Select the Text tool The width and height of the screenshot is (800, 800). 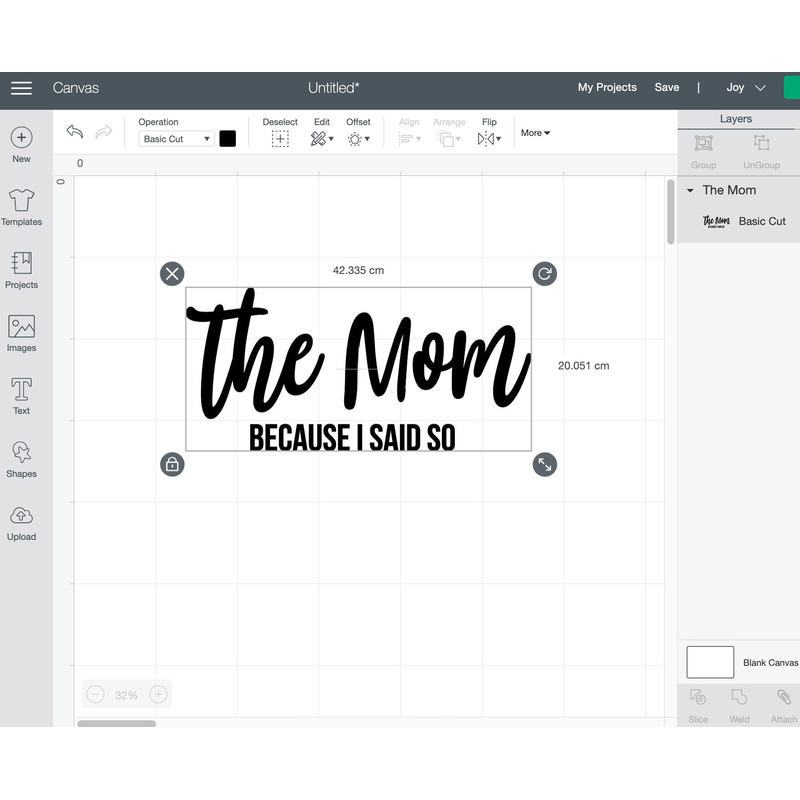[21, 390]
